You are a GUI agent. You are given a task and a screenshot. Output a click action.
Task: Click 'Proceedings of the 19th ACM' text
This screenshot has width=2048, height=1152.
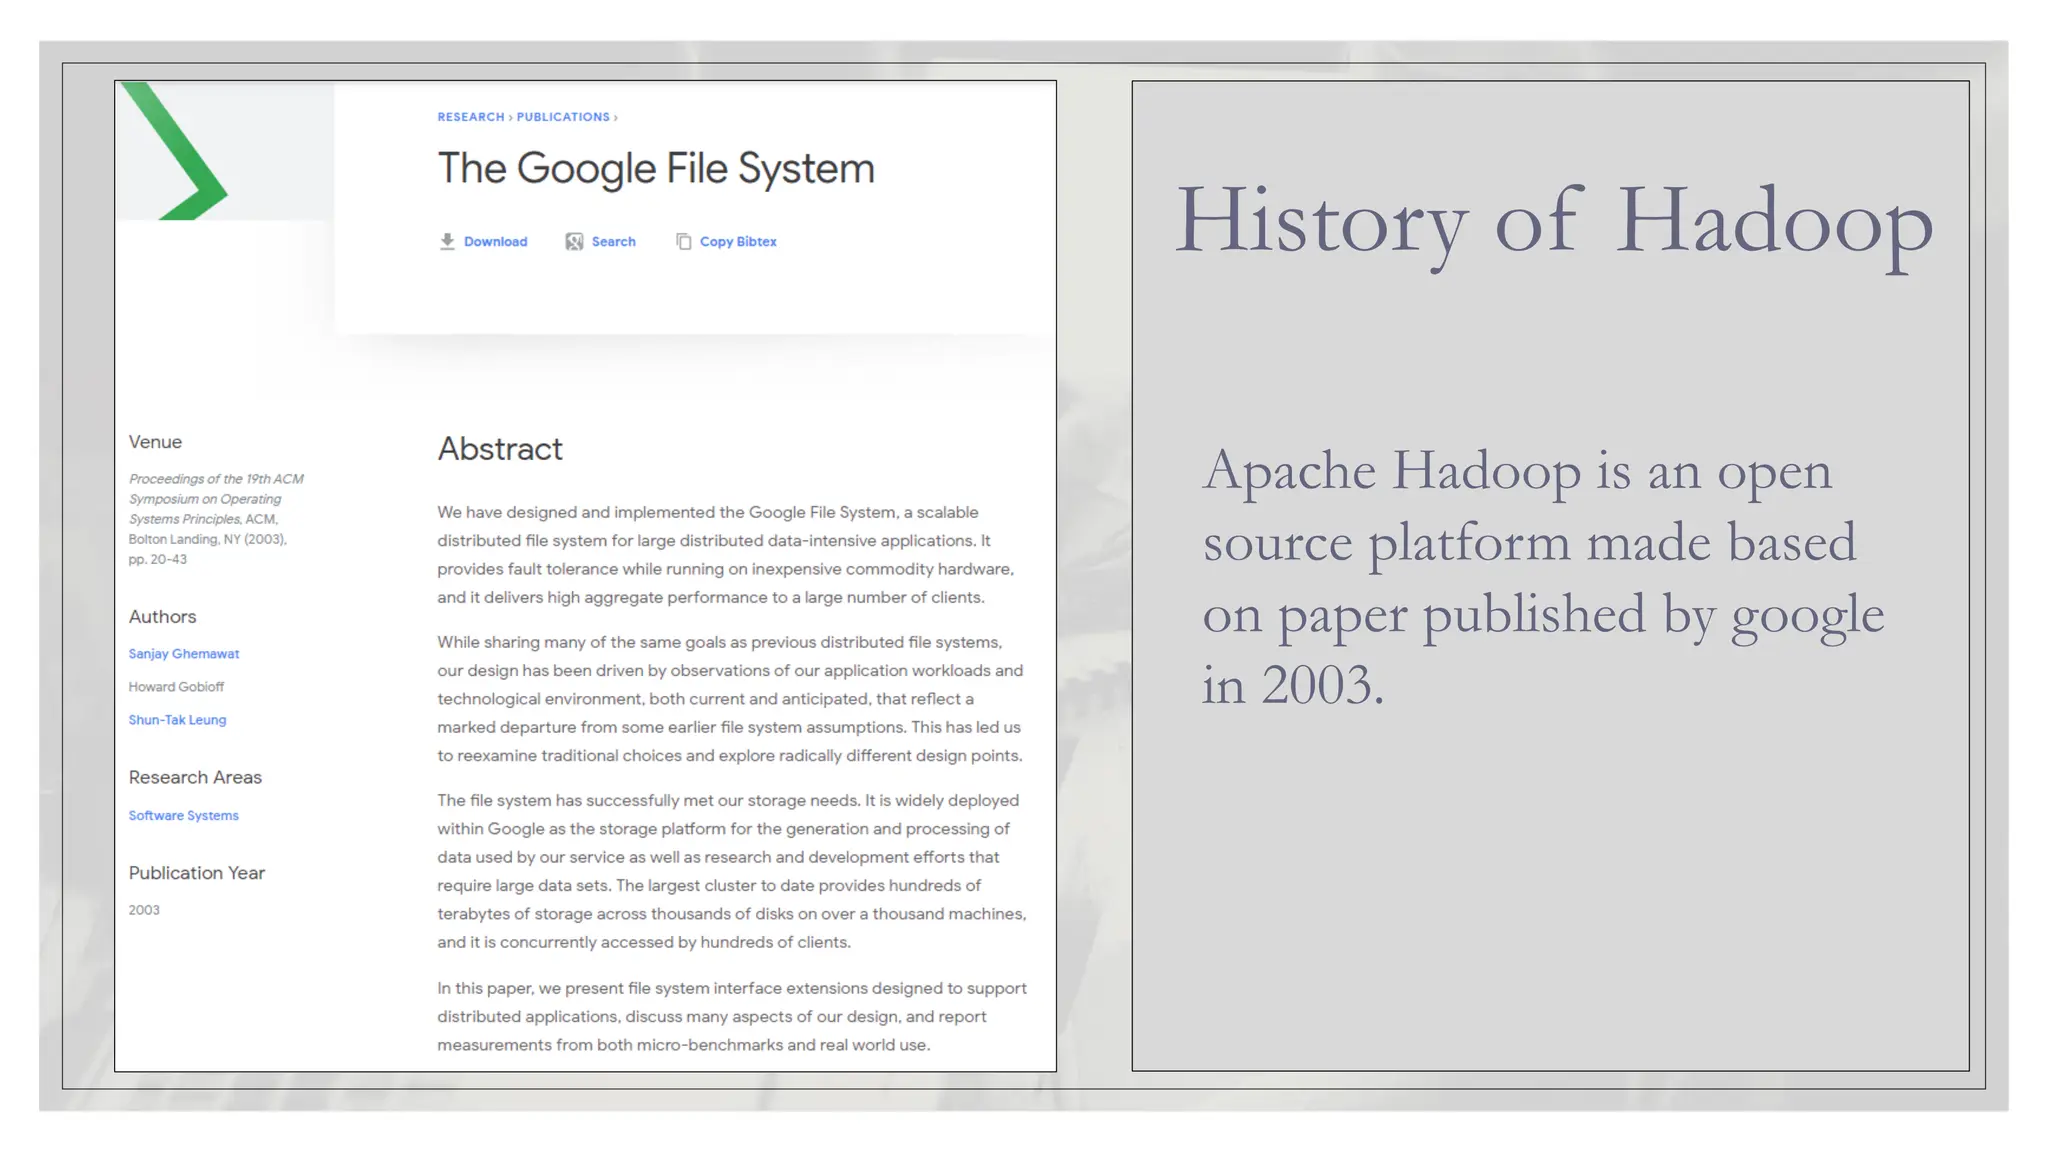216,479
